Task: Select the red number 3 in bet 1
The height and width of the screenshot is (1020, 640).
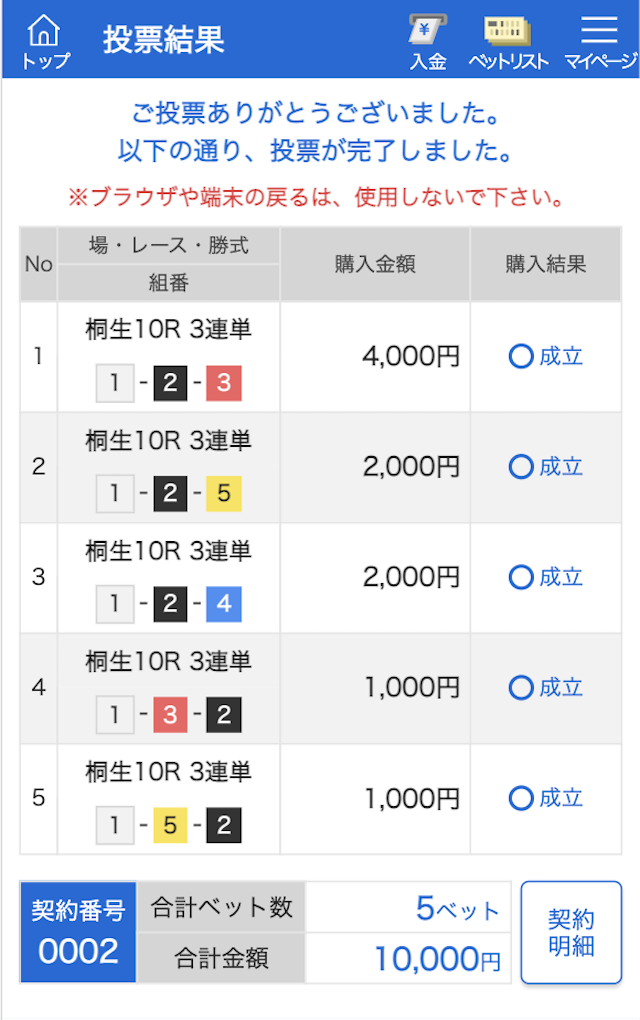Action: point(224,383)
